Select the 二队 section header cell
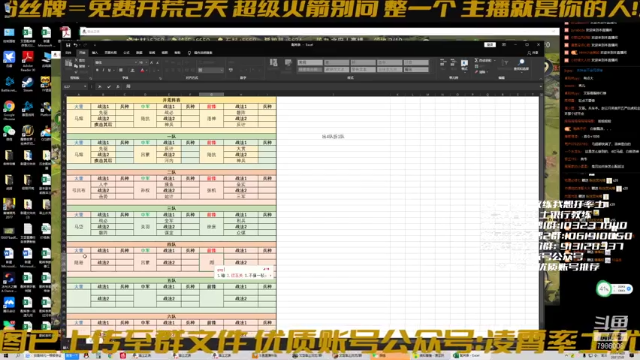 click(x=171, y=173)
